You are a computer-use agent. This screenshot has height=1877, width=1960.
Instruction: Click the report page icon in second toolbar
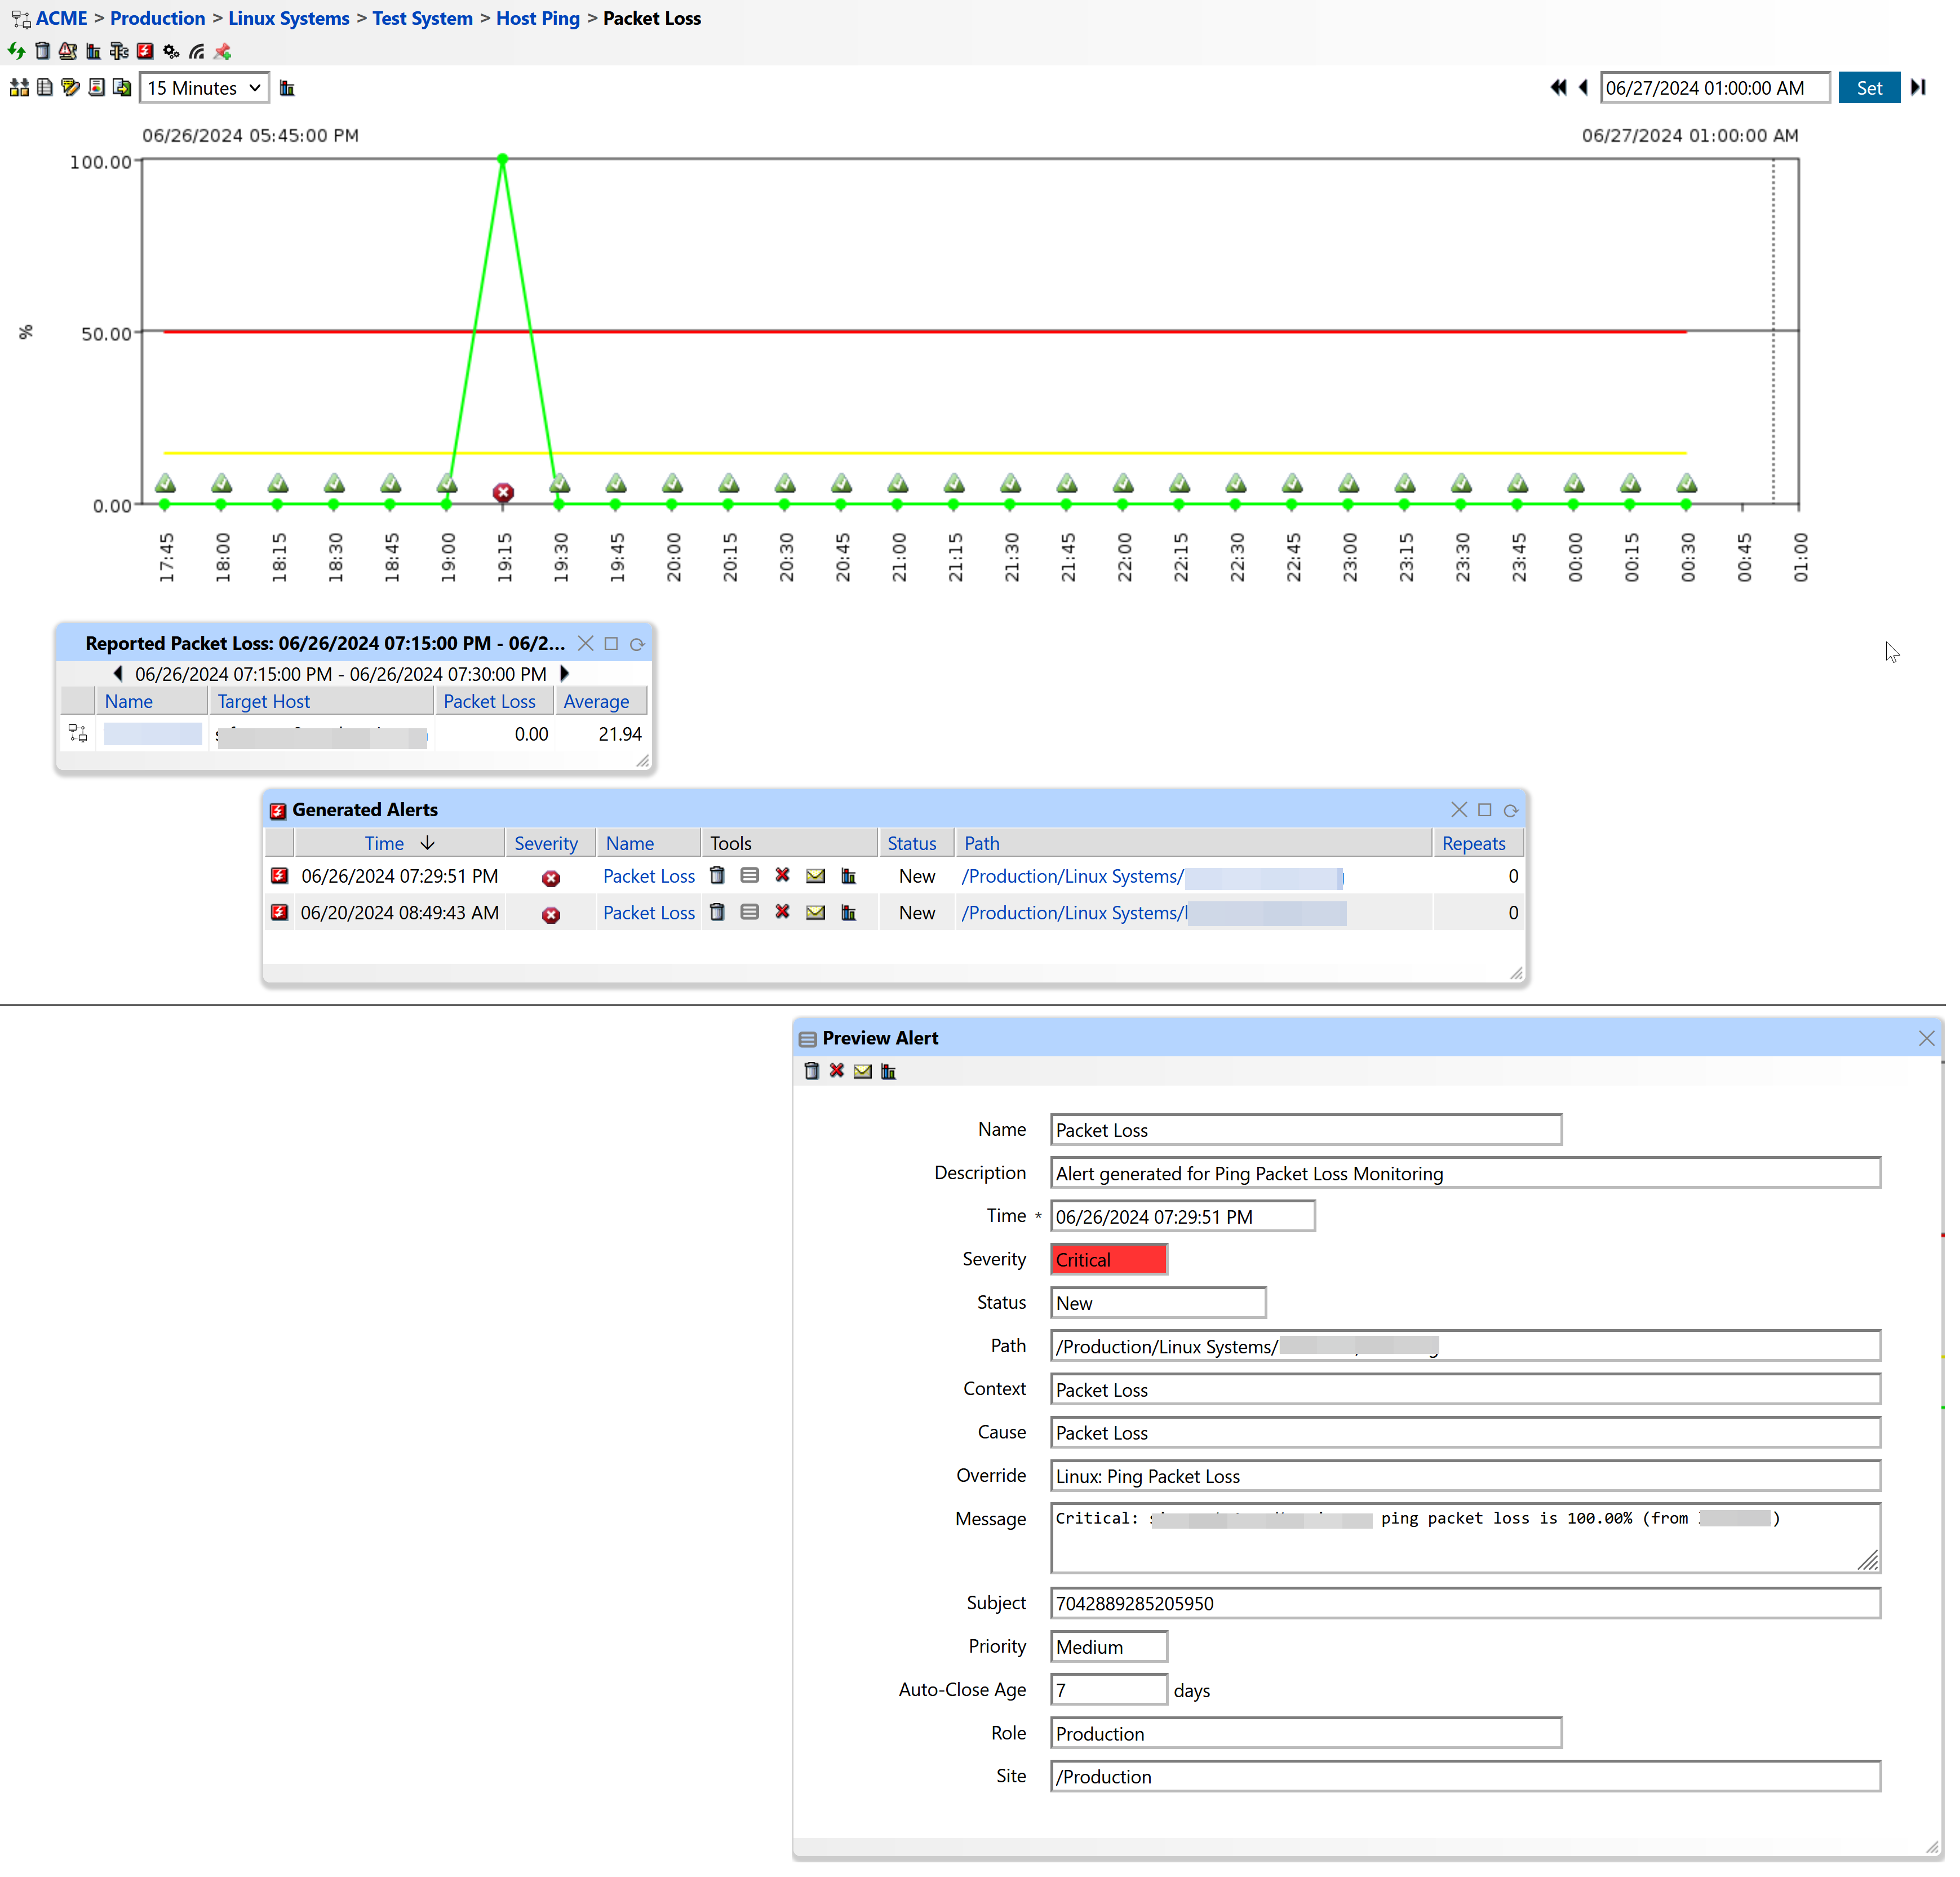pyautogui.click(x=97, y=88)
